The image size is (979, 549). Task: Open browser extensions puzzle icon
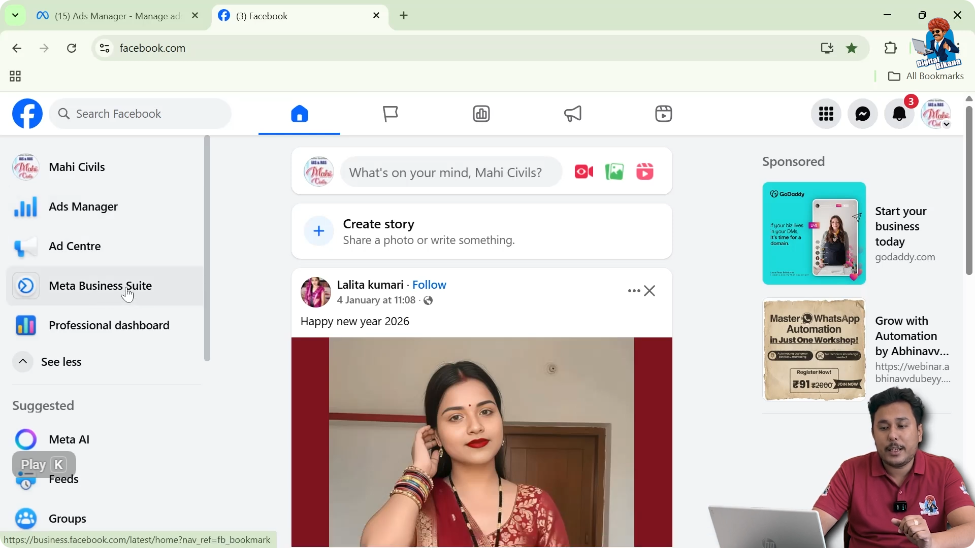pos(891,48)
